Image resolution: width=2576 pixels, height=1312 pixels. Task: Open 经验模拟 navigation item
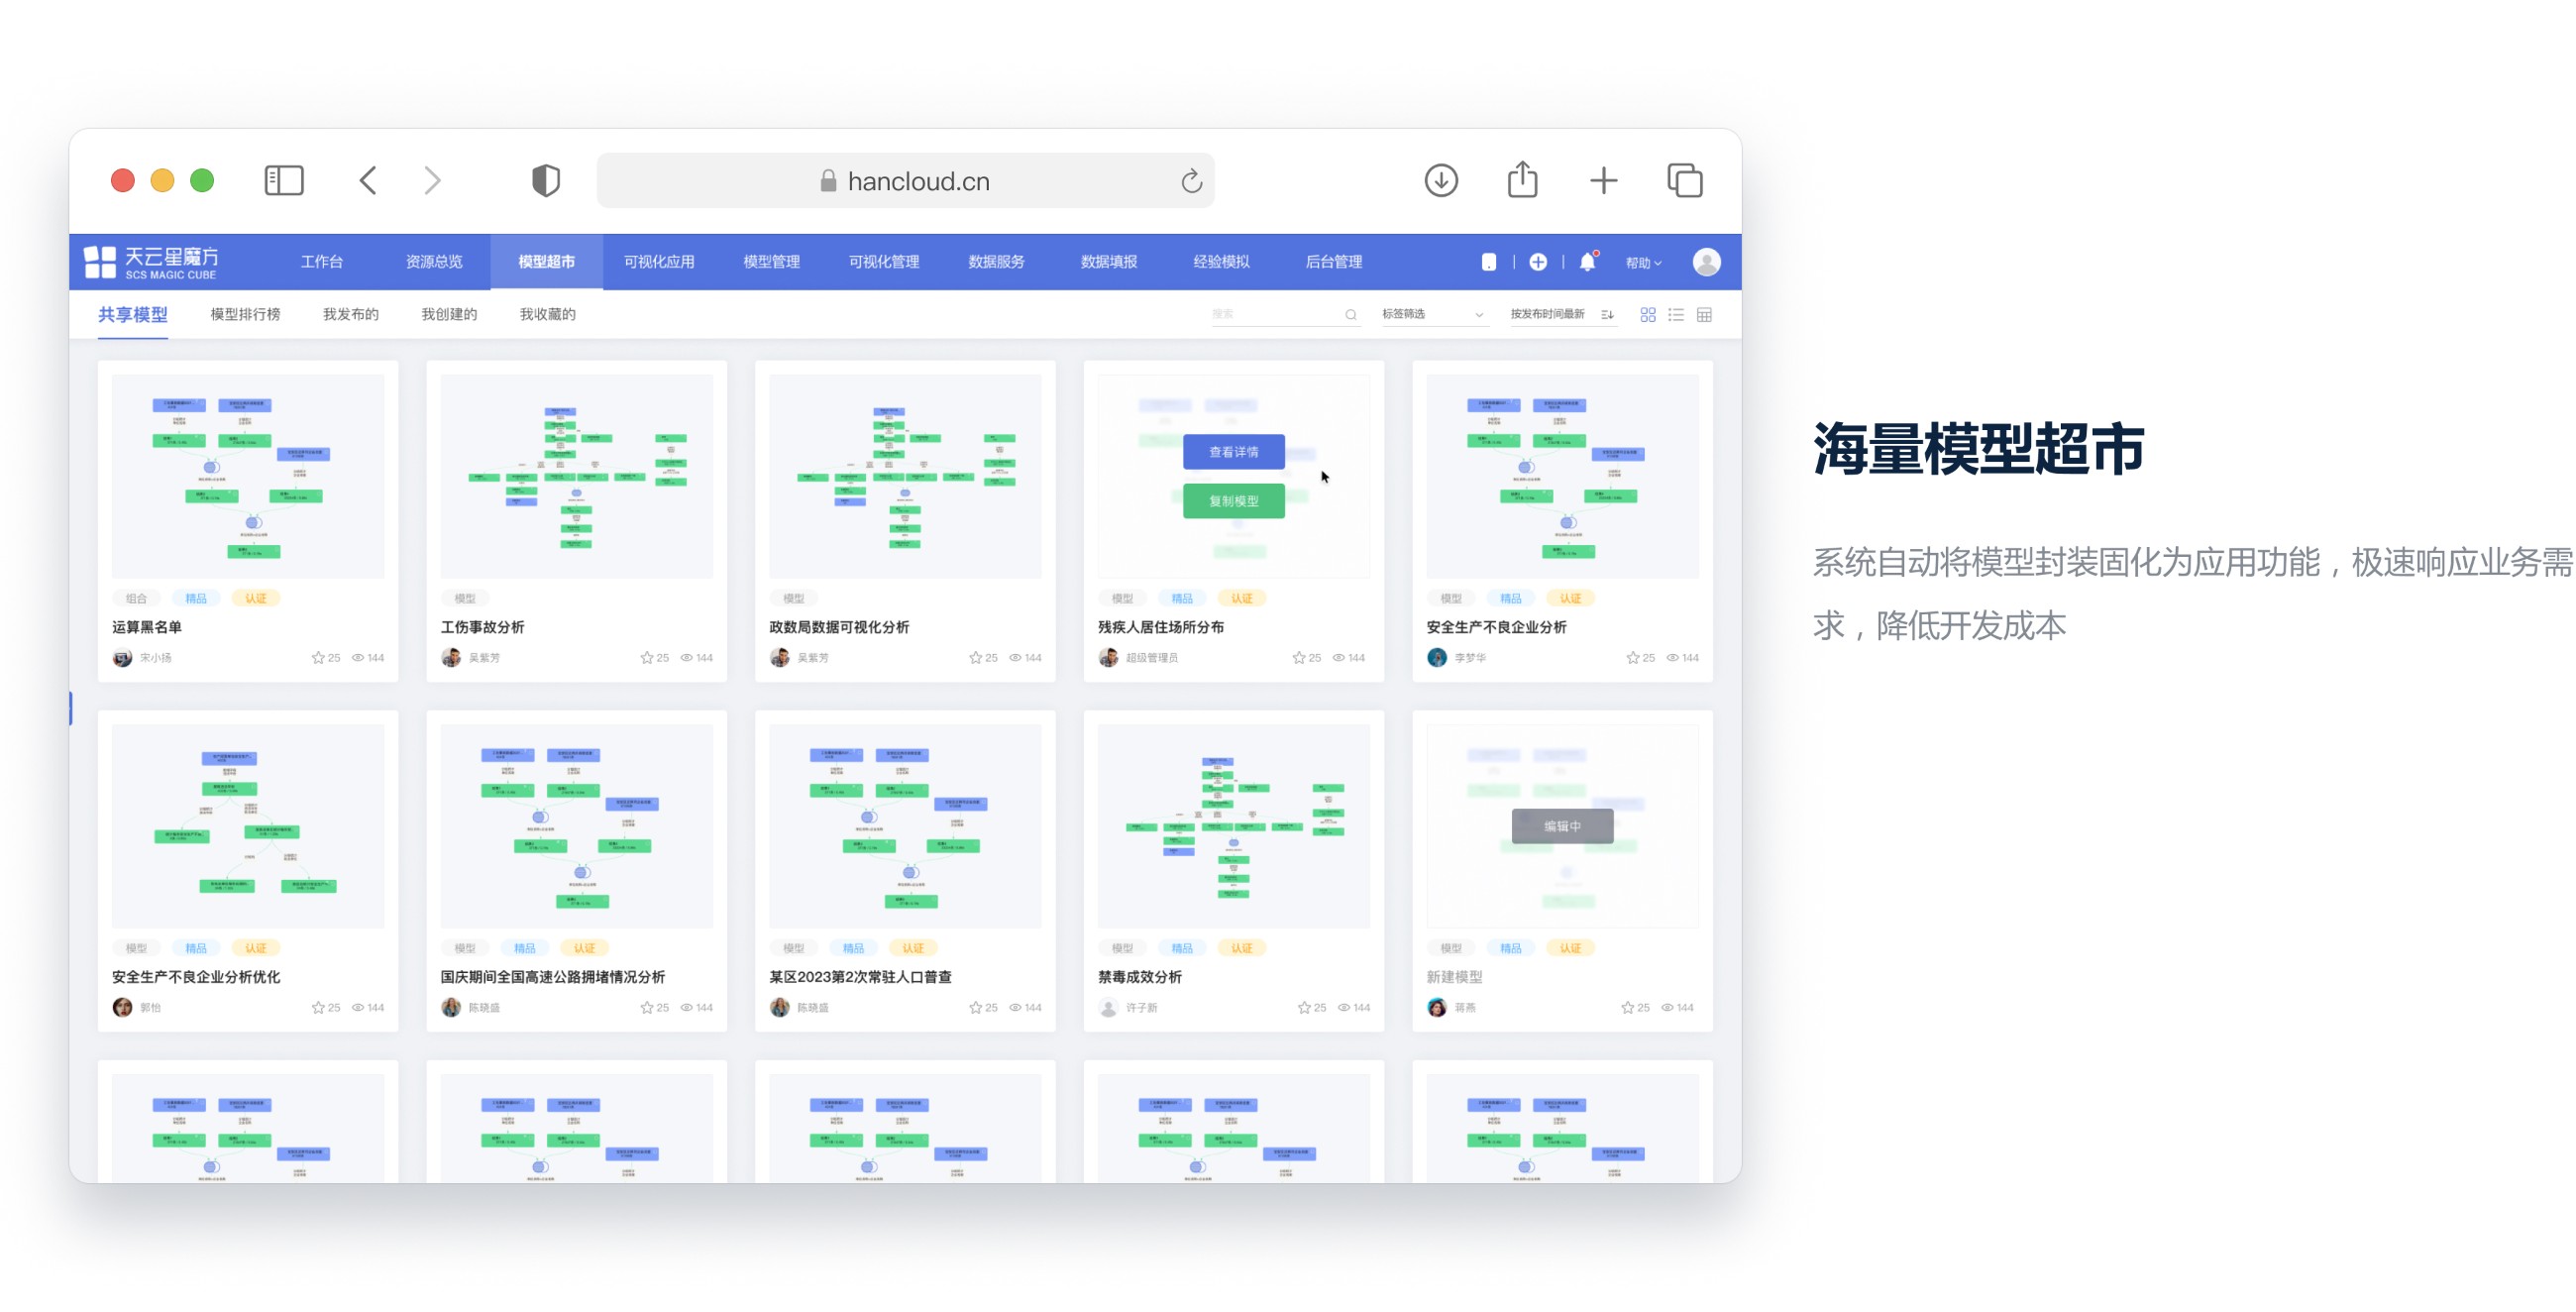click(x=1221, y=262)
